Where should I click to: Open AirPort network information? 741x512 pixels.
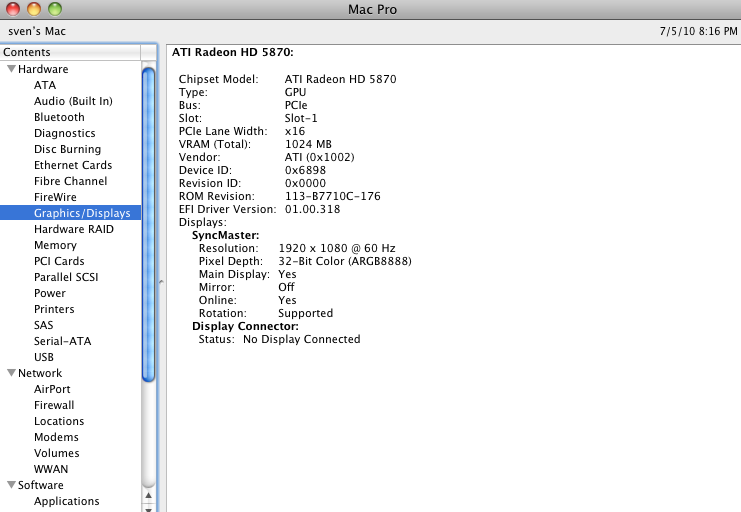(52, 389)
